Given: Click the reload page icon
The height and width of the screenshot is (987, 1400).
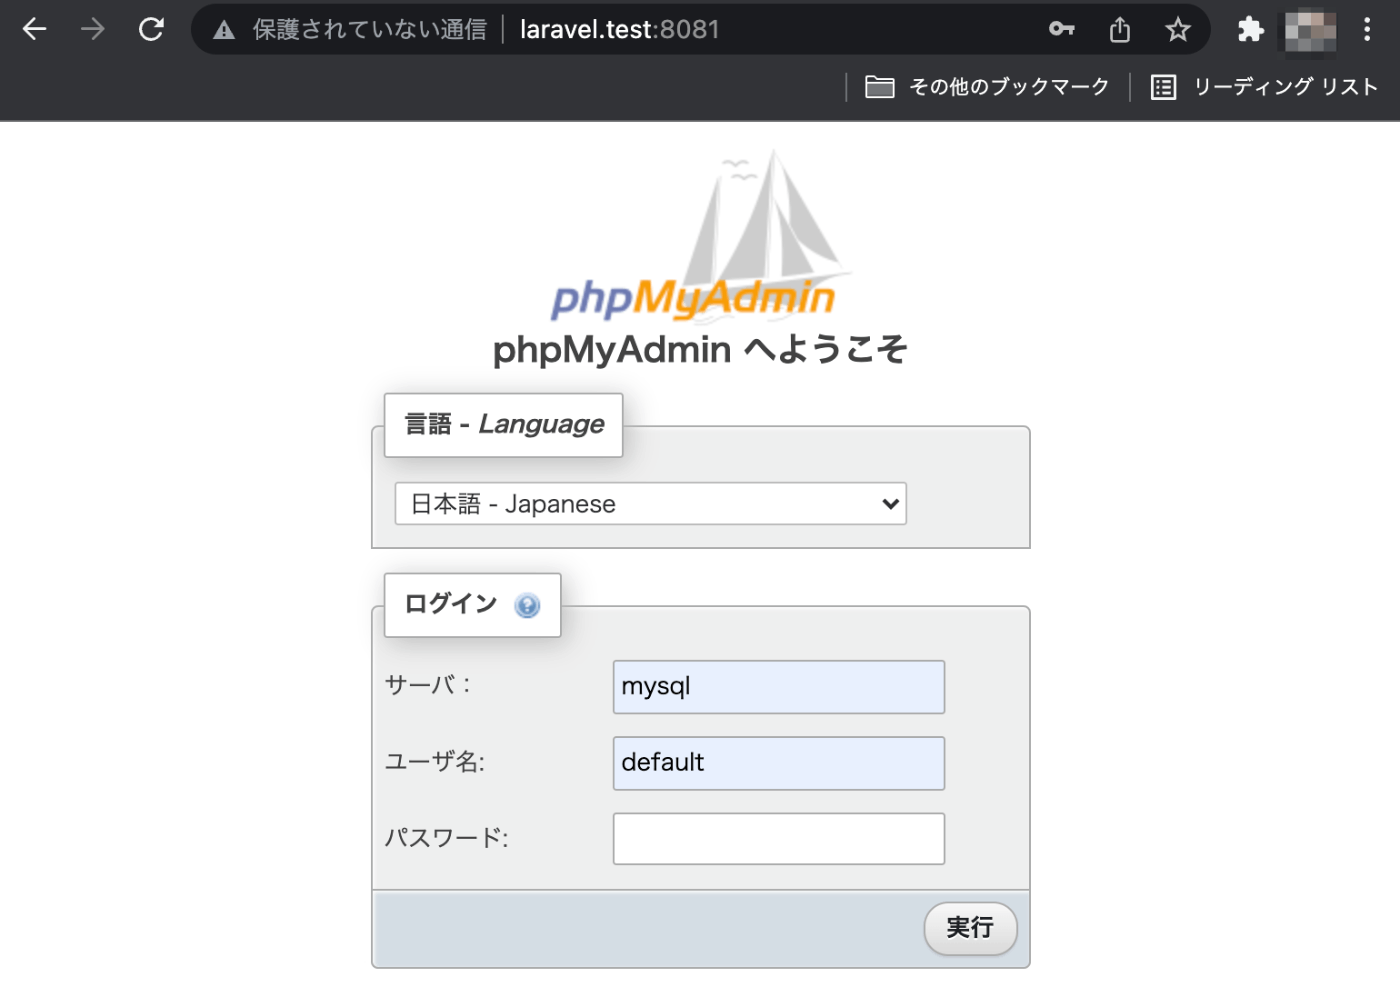Looking at the screenshot, I should click(152, 29).
